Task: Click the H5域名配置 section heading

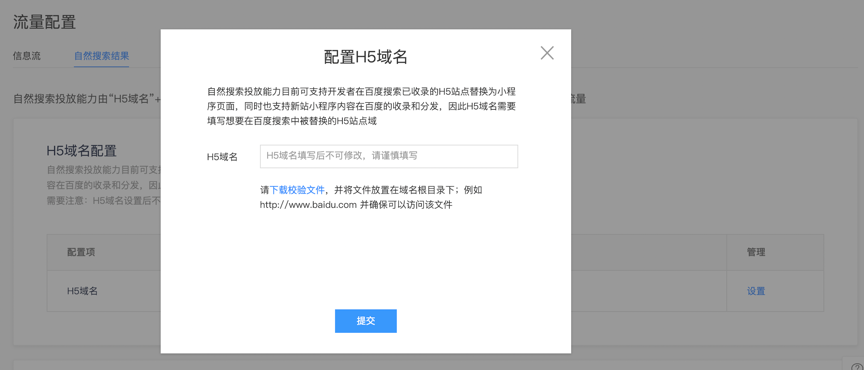Action: click(x=81, y=151)
